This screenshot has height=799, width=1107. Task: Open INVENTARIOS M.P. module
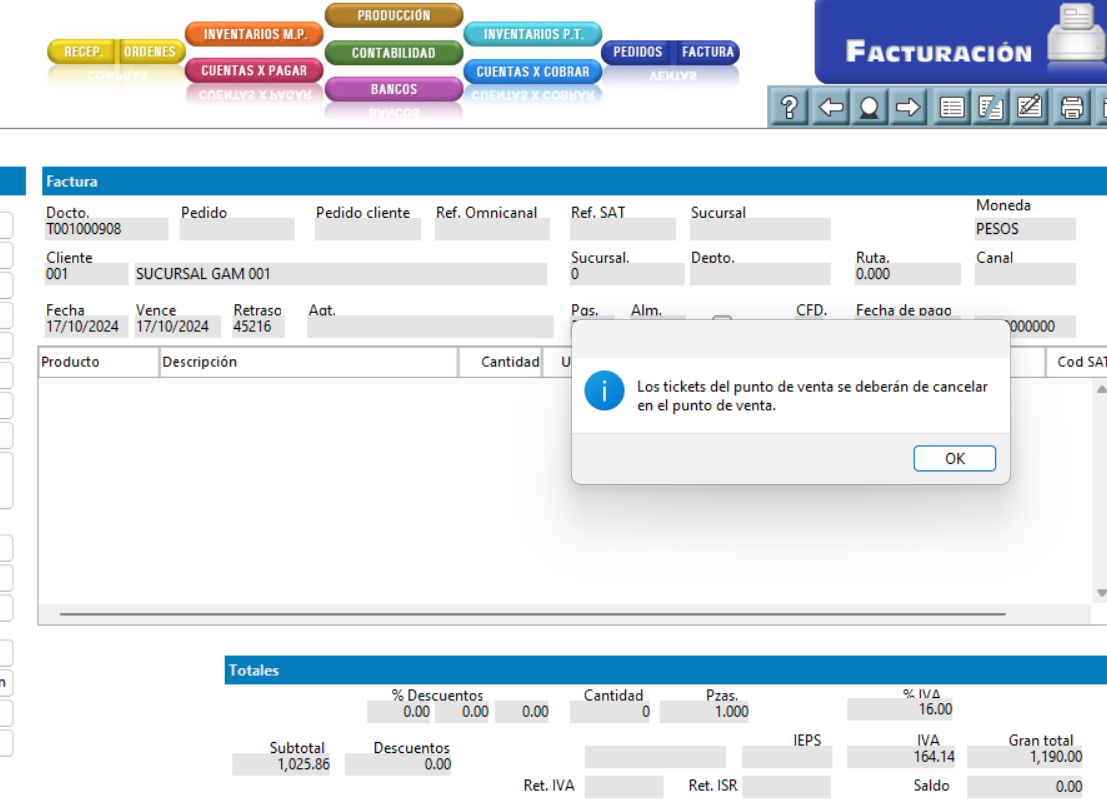254,34
